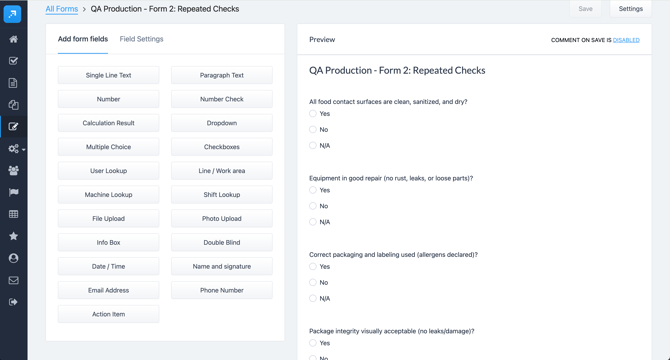Select N/A for correct packaging and labeling
The height and width of the screenshot is (360, 670).
[313, 299]
